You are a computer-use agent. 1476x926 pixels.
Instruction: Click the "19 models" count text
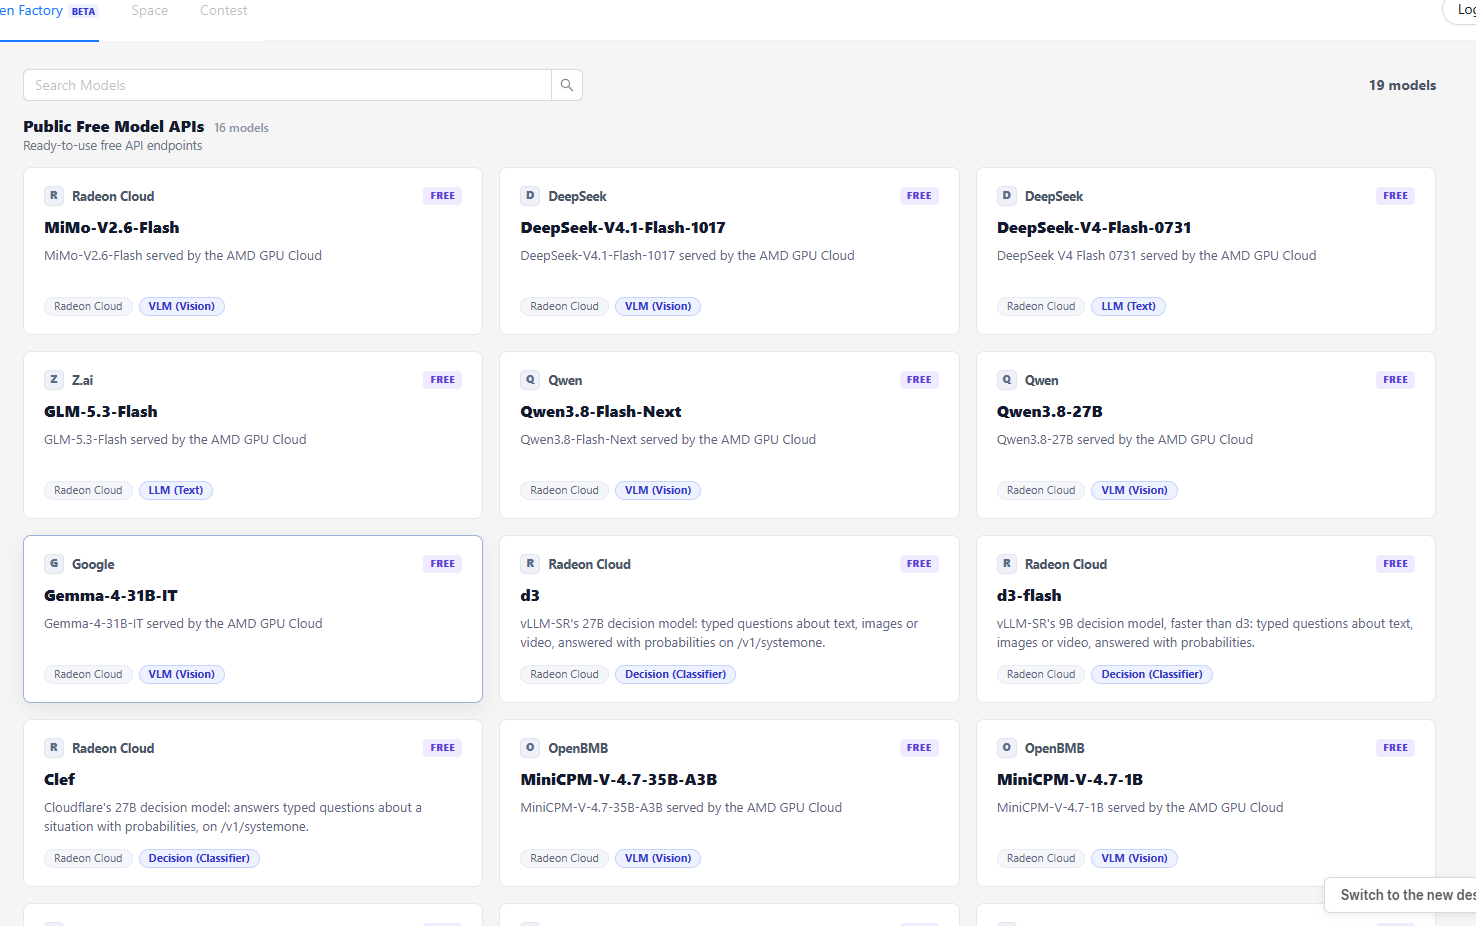tap(1402, 85)
